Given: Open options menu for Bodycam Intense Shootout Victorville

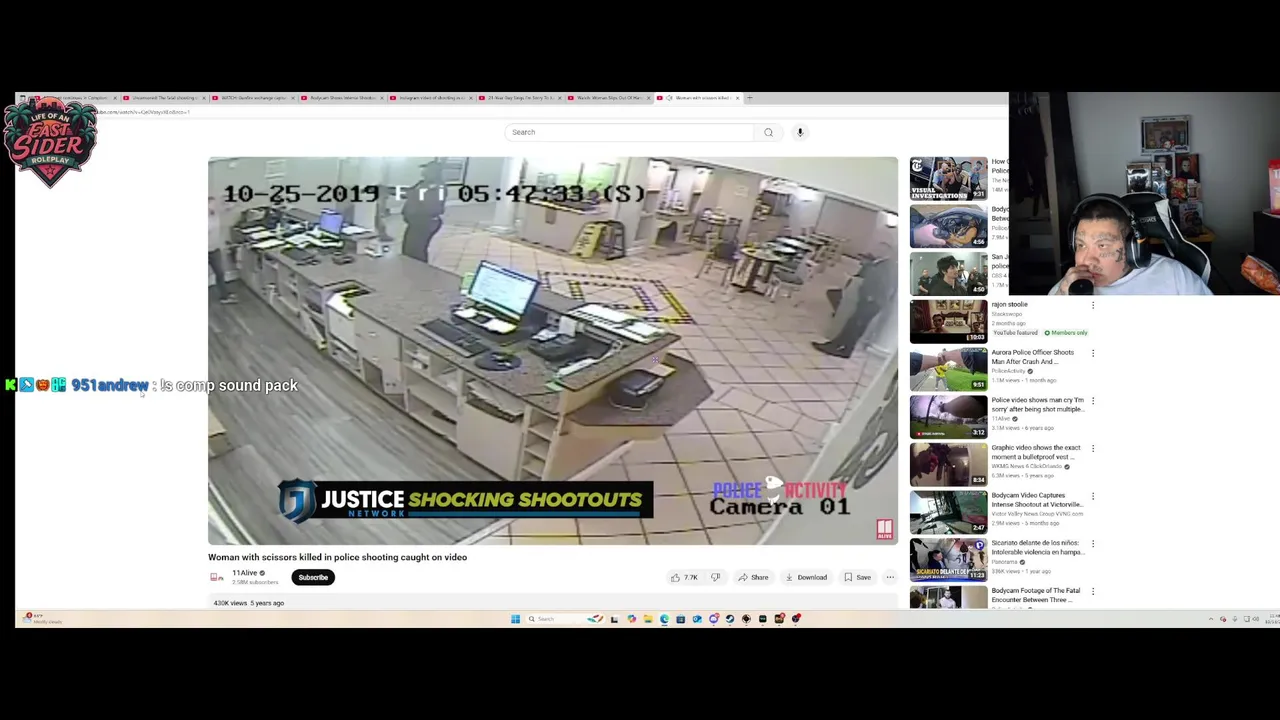Looking at the screenshot, I should click(1093, 496).
